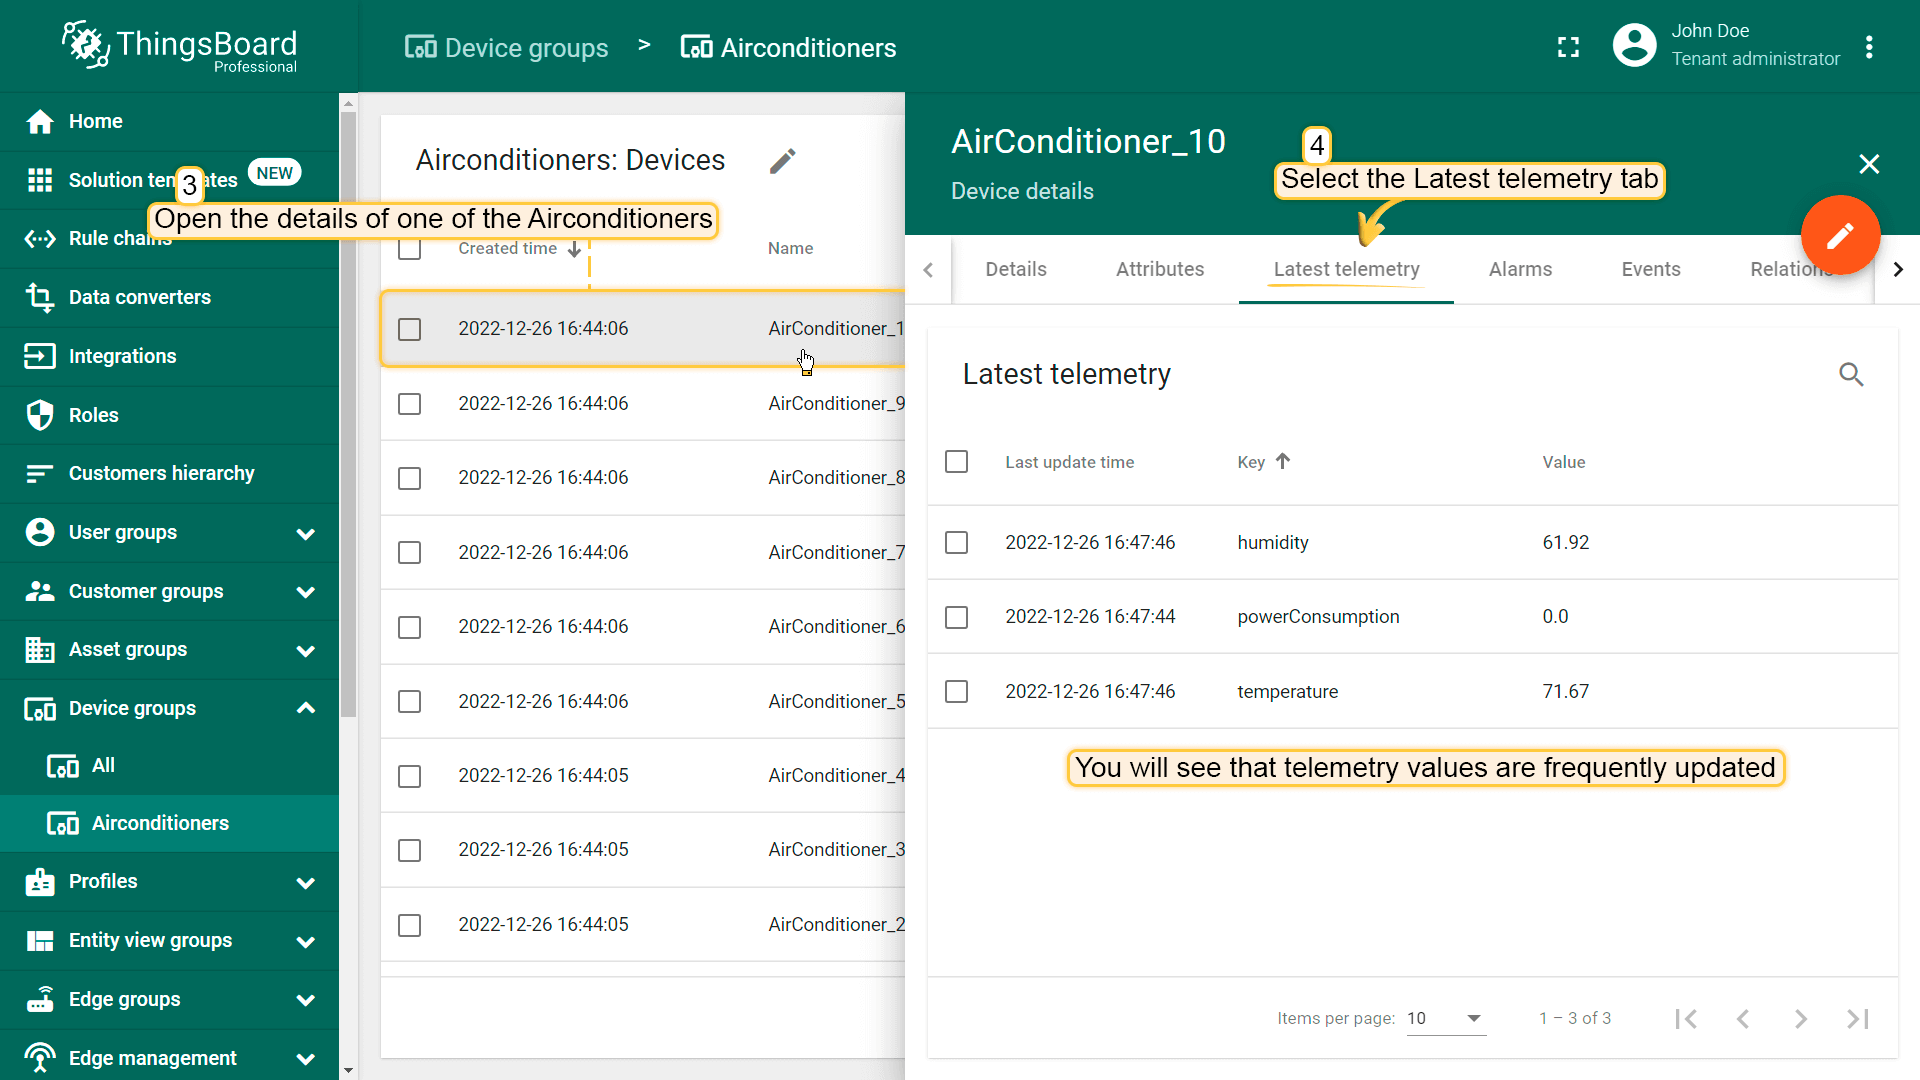This screenshot has height=1080, width=1920.
Task: Check the AirConditioner_6 row checkbox
Action: (409, 627)
